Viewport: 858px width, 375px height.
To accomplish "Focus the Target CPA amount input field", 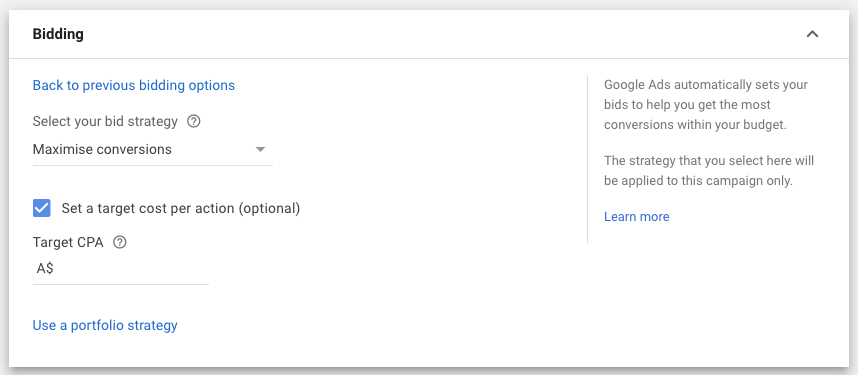I will pos(121,269).
